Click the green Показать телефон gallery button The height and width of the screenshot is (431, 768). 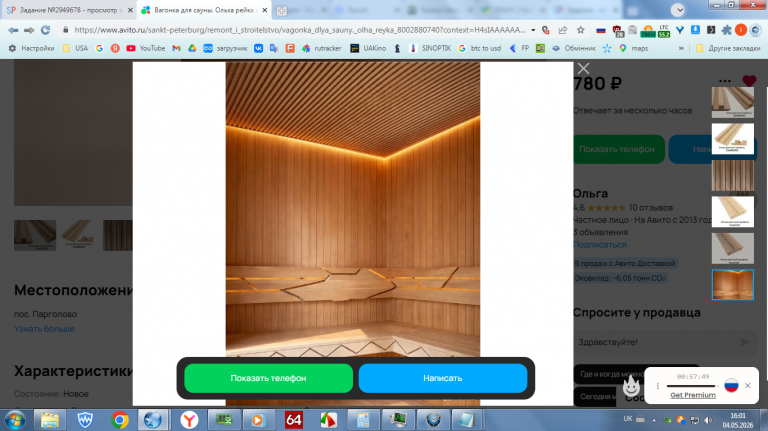pos(268,378)
